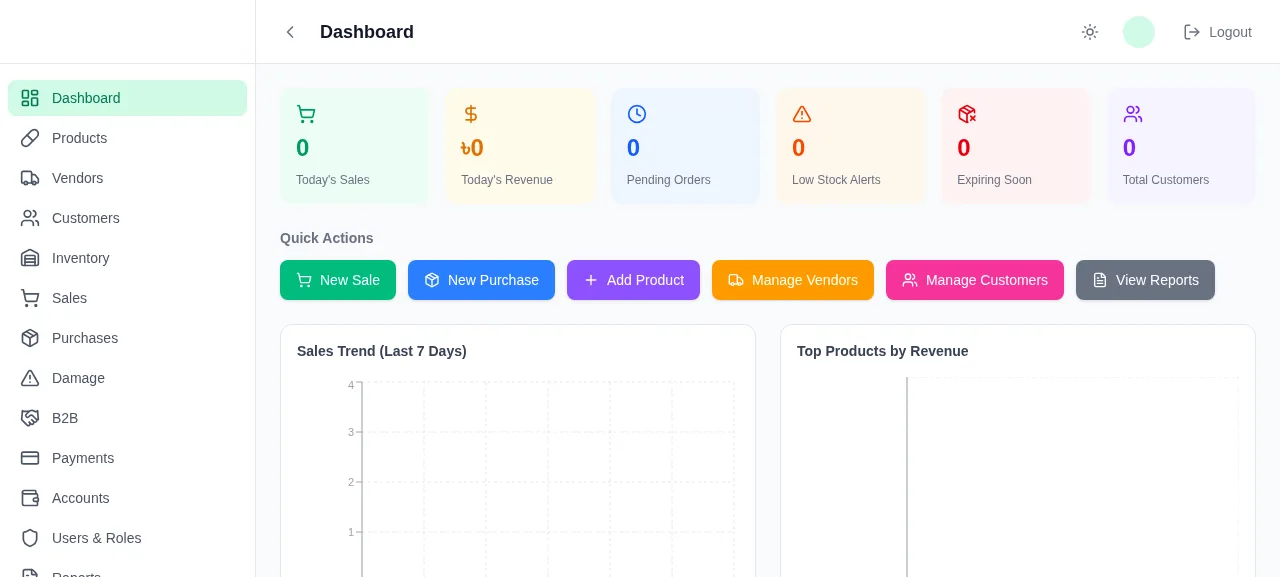Screen dimensions: 1280x577
Task: Go to Damage label in sidebar
Action: pyautogui.click(x=78, y=378)
